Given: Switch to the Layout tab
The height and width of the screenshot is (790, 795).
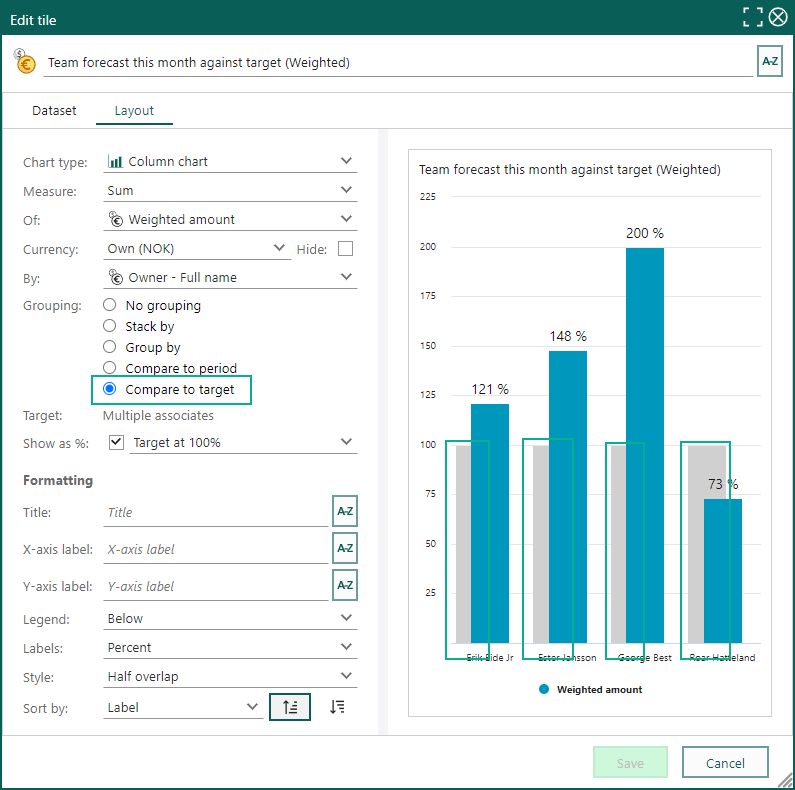Looking at the screenshot, I should click(134, 111).
